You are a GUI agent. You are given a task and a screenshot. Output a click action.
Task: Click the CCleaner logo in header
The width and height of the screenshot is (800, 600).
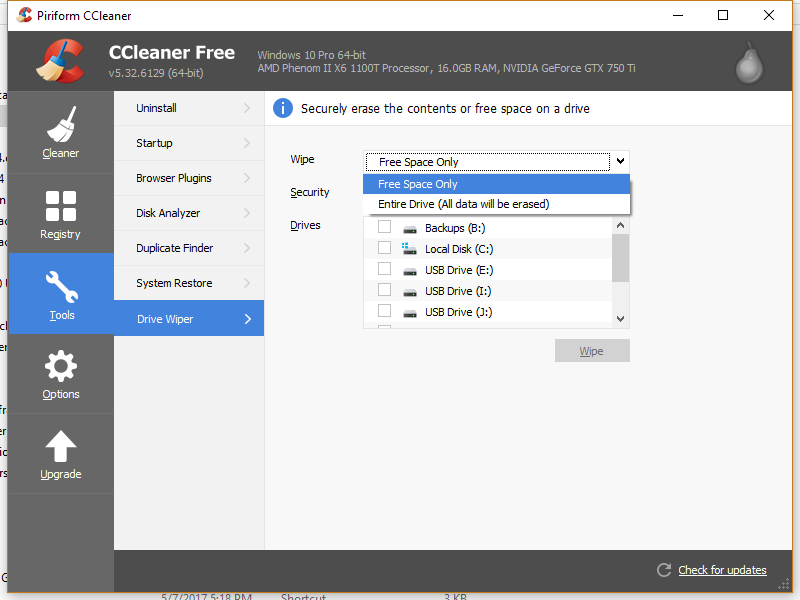coord(60,61)
